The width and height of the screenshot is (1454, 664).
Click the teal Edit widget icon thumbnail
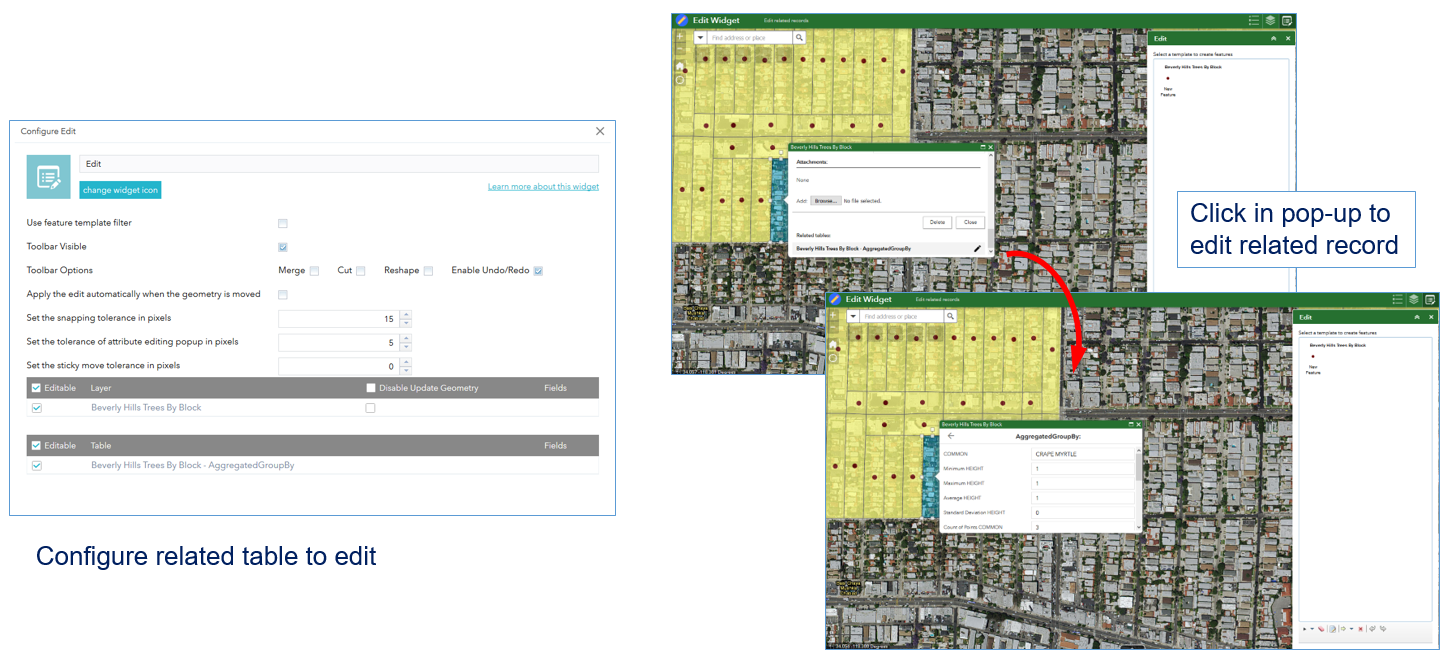(x=48, y=176)
